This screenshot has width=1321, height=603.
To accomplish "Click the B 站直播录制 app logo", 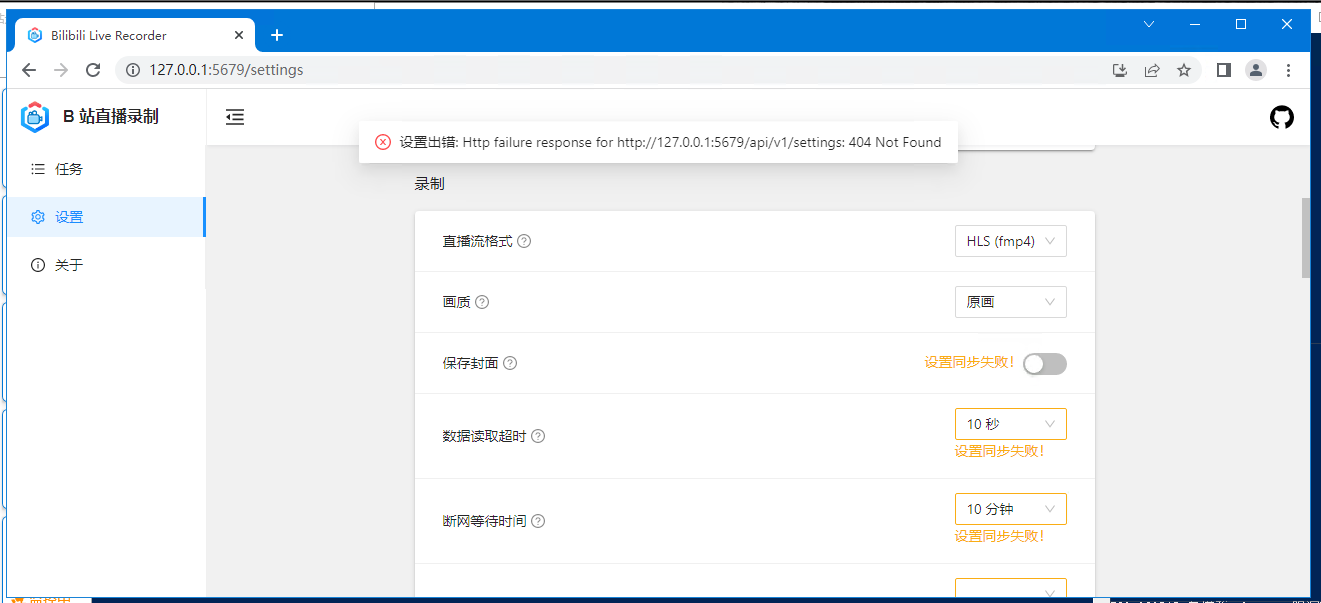I will coord(34,116).
